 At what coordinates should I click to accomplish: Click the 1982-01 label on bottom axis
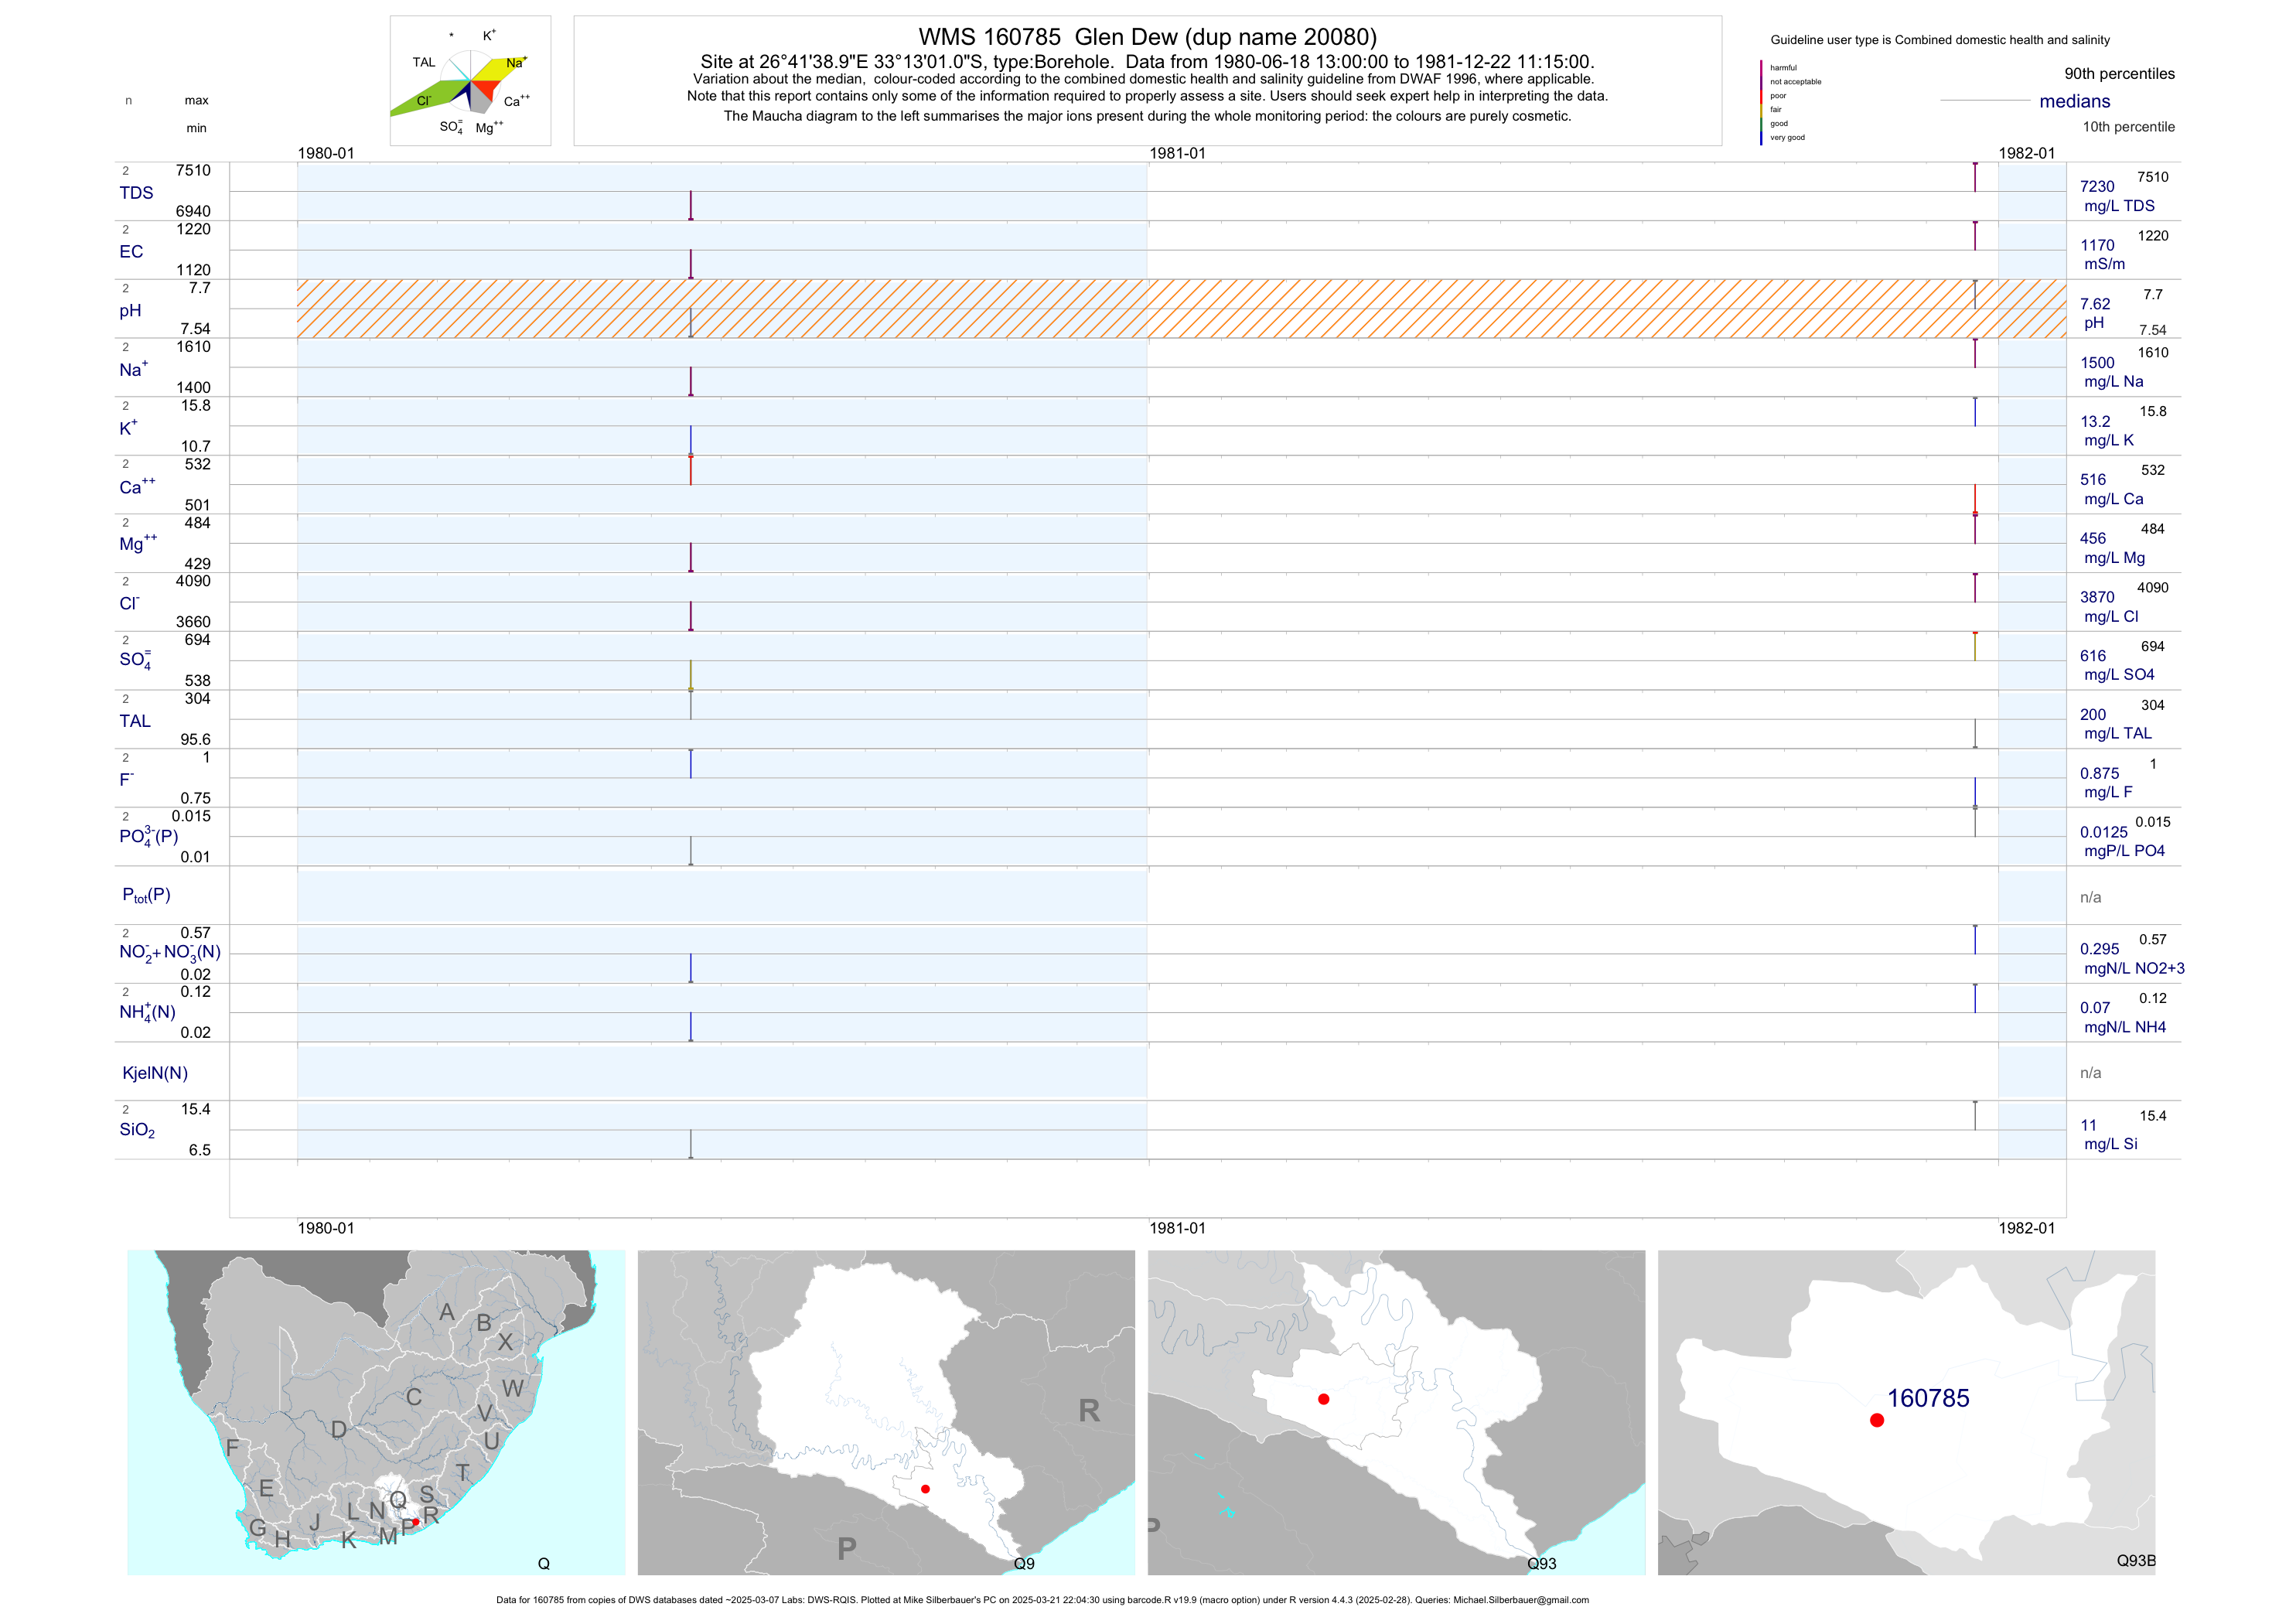click(2026, 1228)
